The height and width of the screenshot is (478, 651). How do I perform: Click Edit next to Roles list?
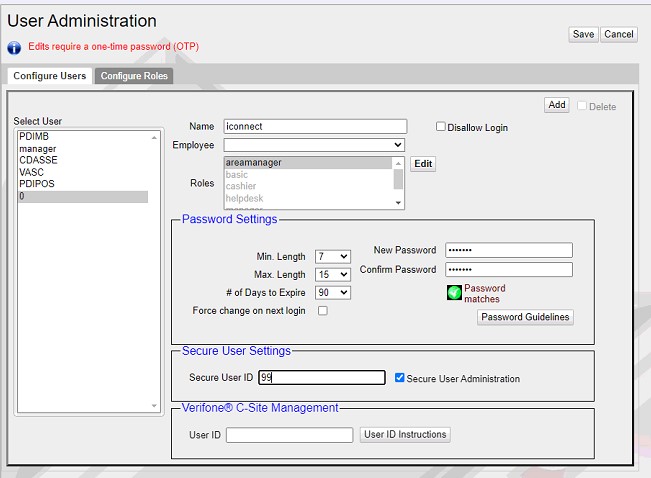click(x=423, y=164)
